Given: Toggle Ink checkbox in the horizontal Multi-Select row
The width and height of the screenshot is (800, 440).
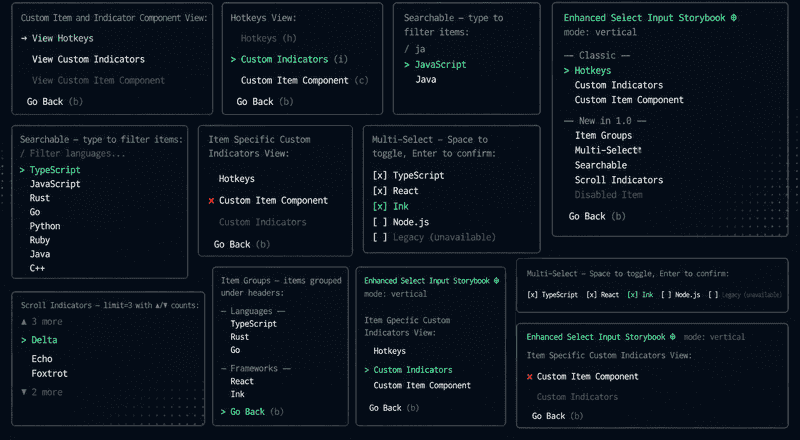Looking at the screenshot, I should [633, 295].
